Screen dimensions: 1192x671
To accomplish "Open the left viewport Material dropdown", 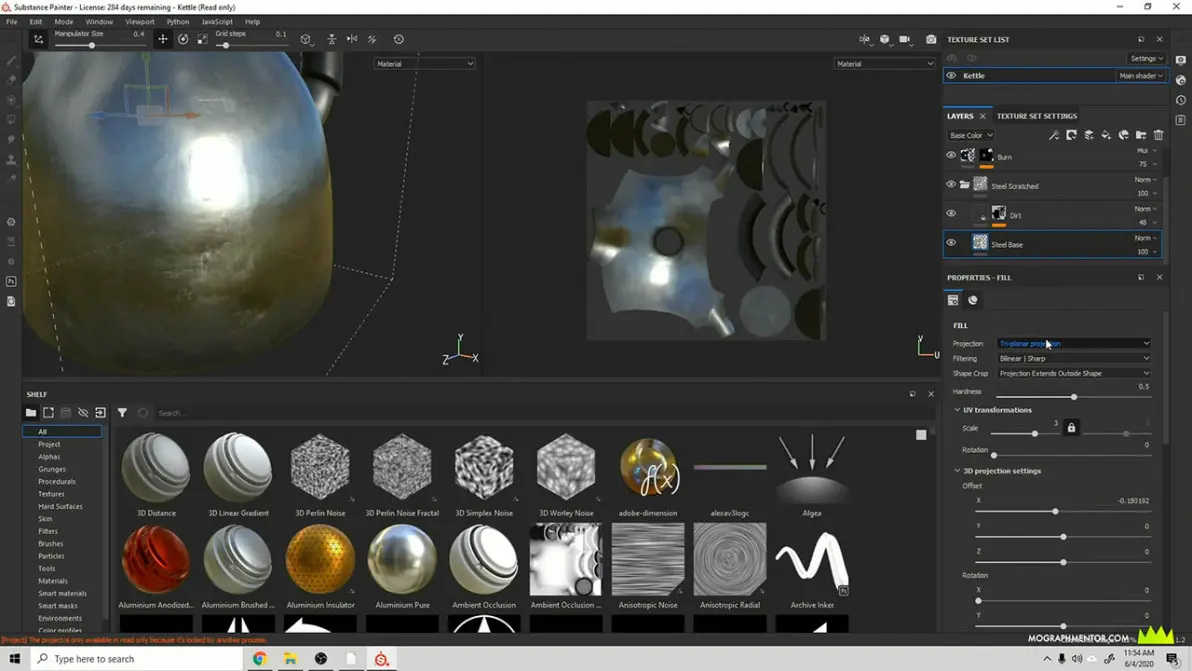I will (x=424, y=64).
